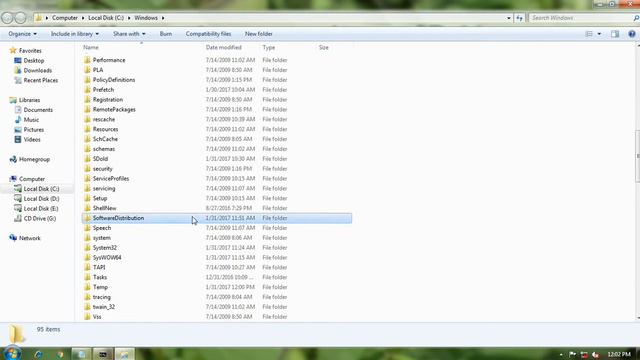
Task: Toggle the preview pane icon
Action: tap(615, 34)
